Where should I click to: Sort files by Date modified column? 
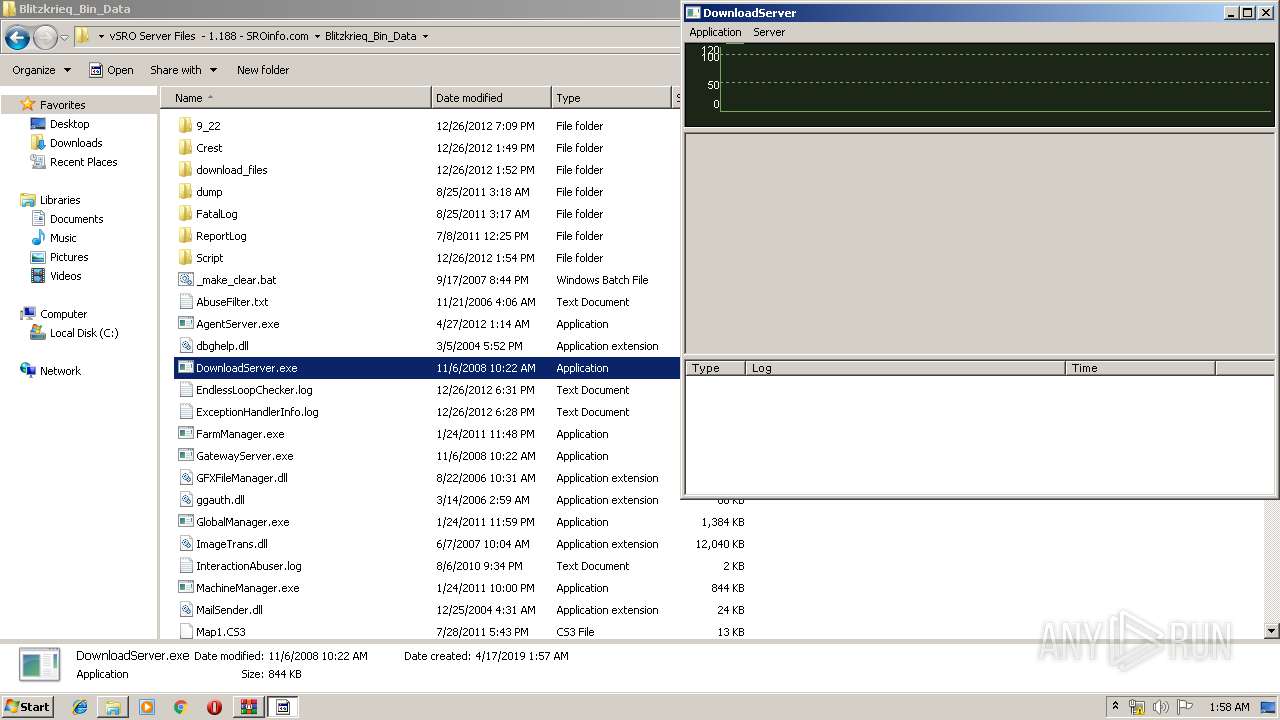tap(491, 98)
